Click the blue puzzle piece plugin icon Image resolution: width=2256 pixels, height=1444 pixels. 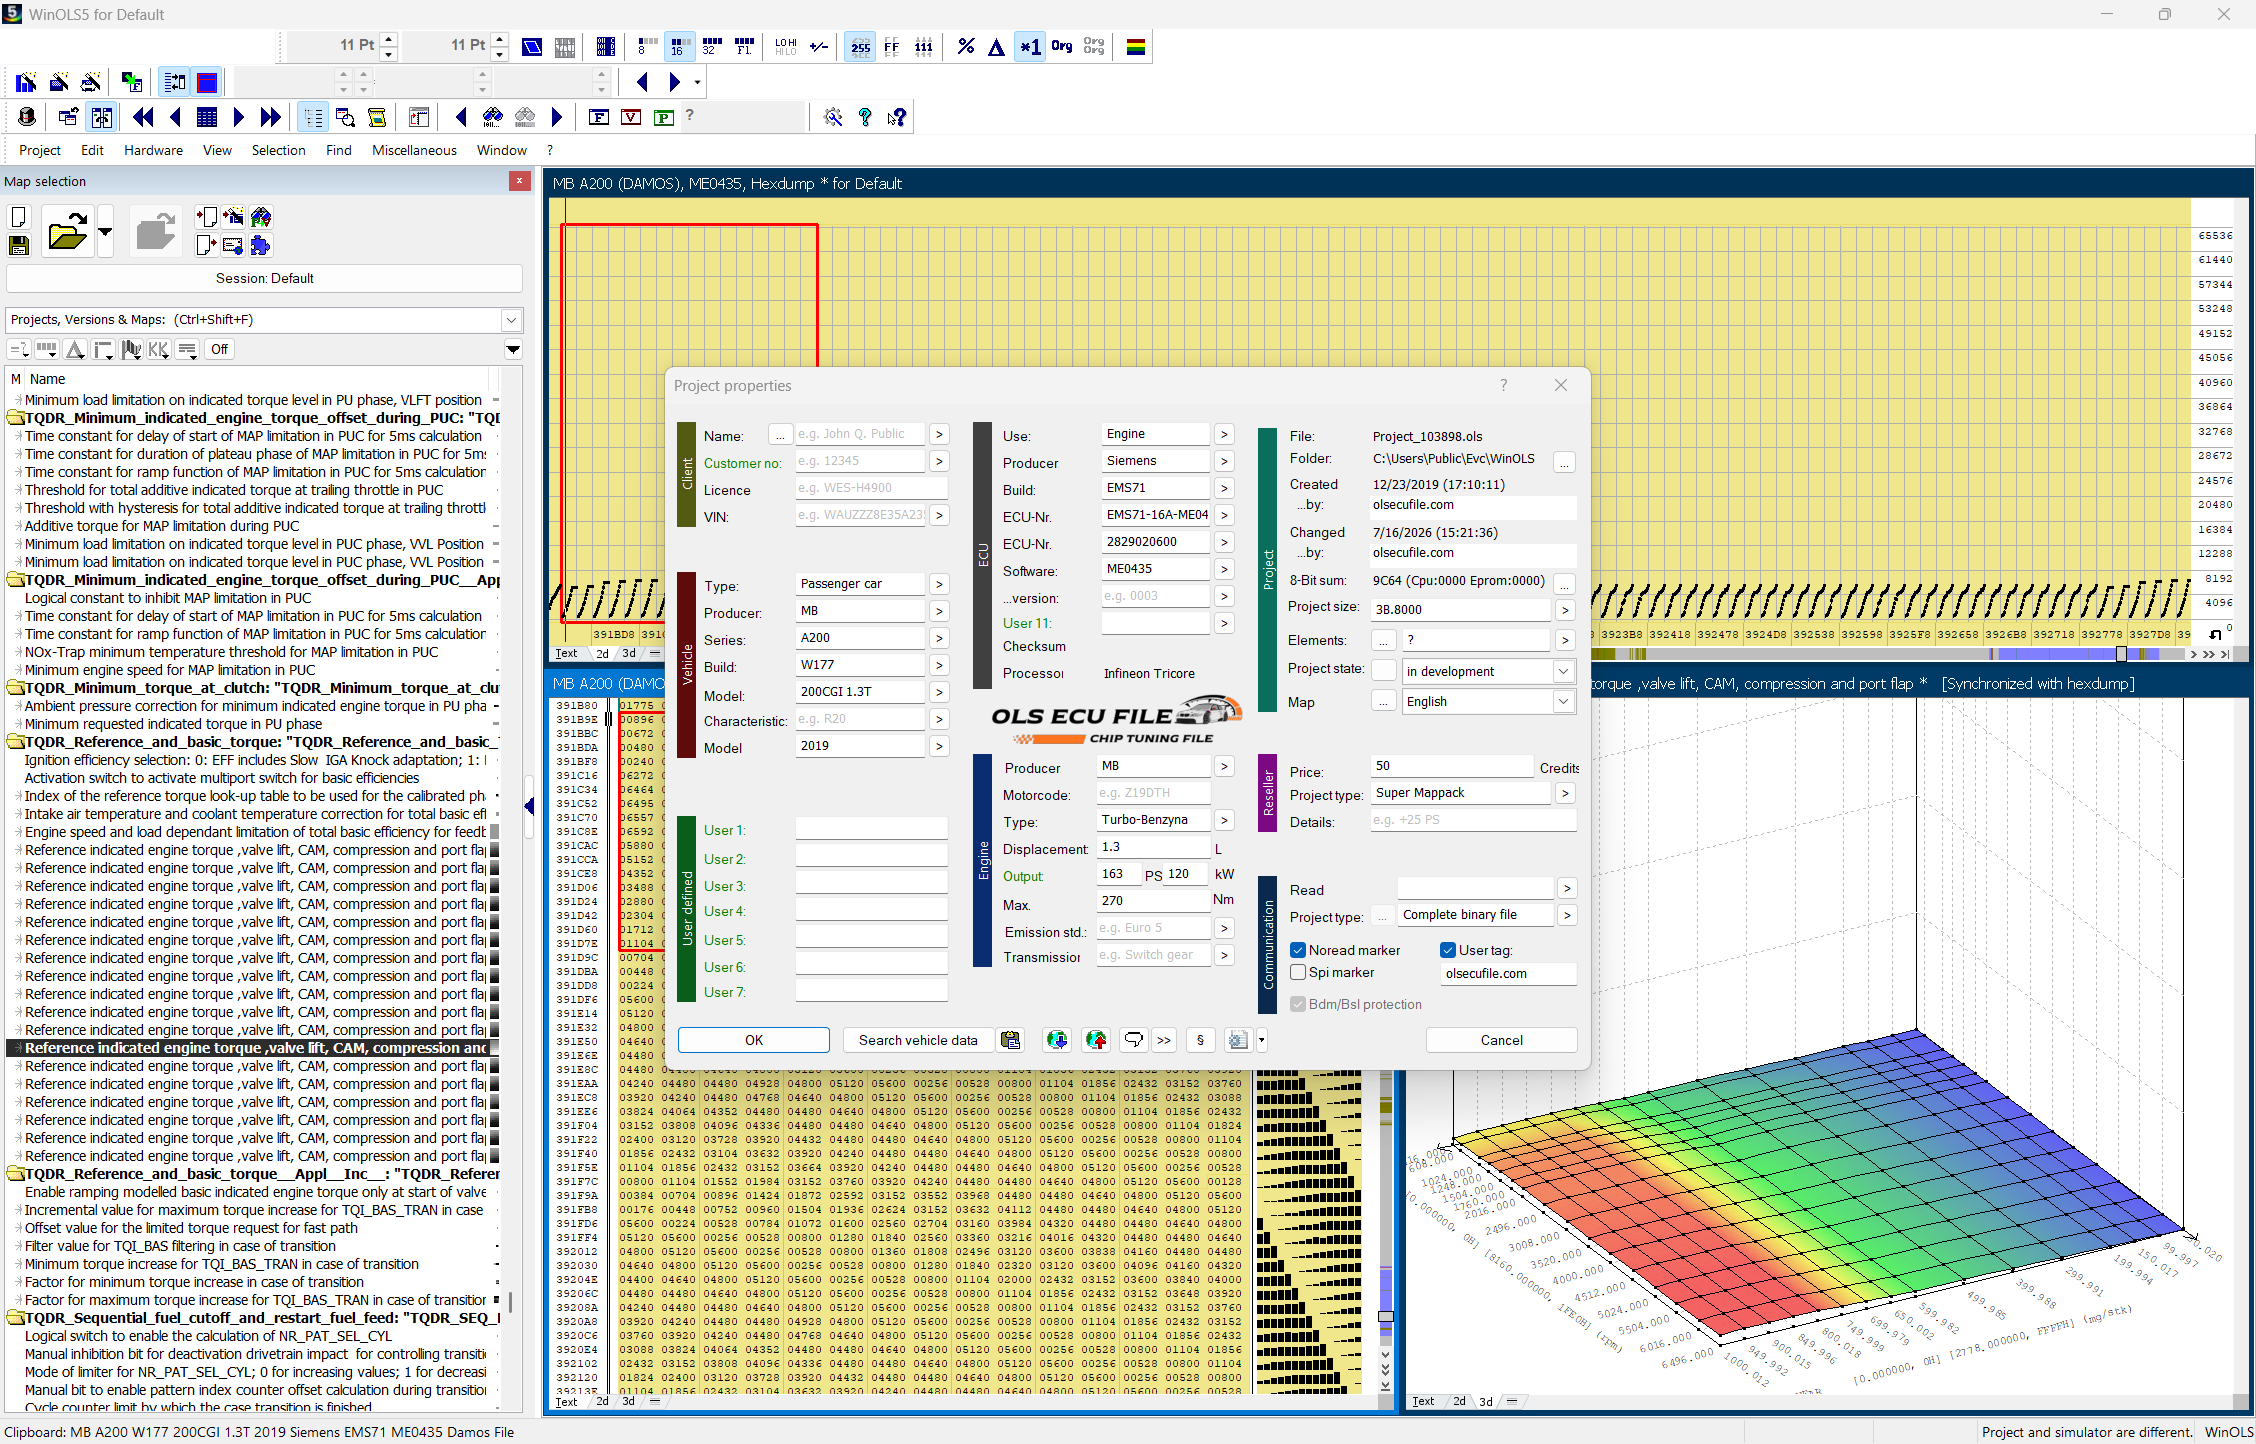(x=261, y=245)
